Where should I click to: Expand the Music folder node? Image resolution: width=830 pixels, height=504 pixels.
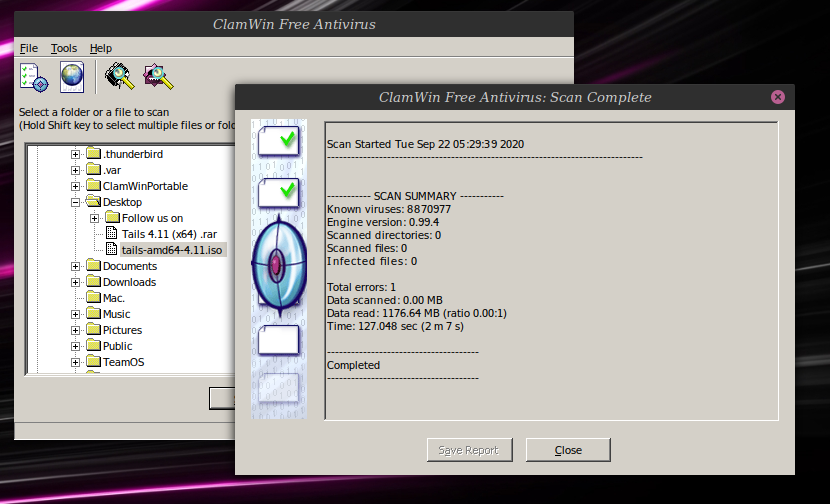coord(75,314)
